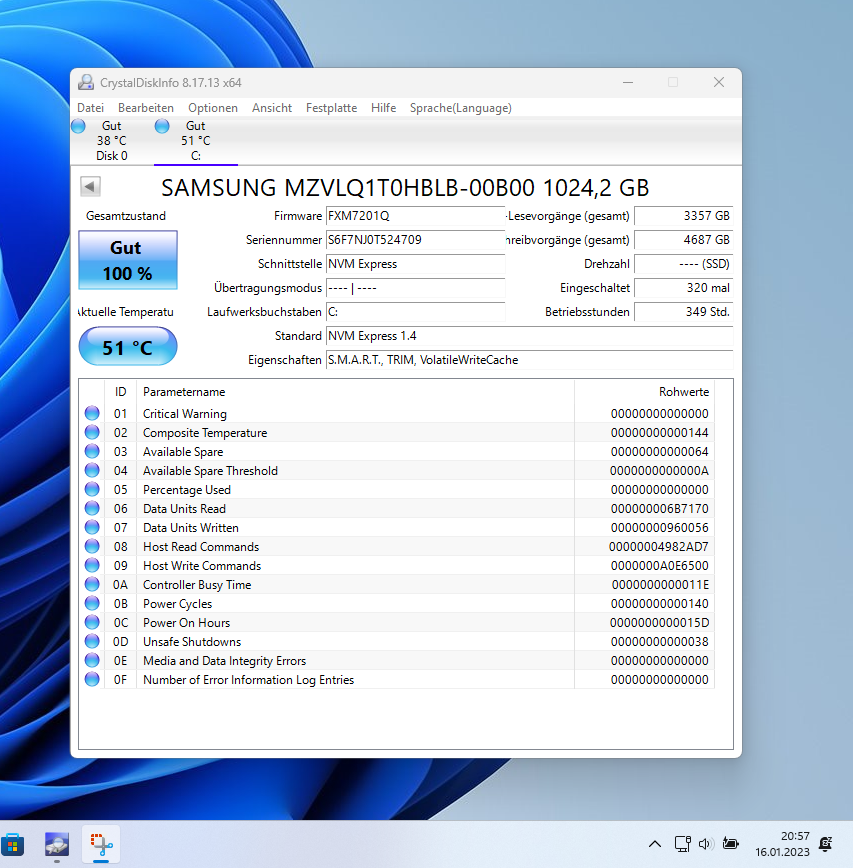Click the network tray icon
The width and height of the screenshot is (853, 868).
click(683, 844)
